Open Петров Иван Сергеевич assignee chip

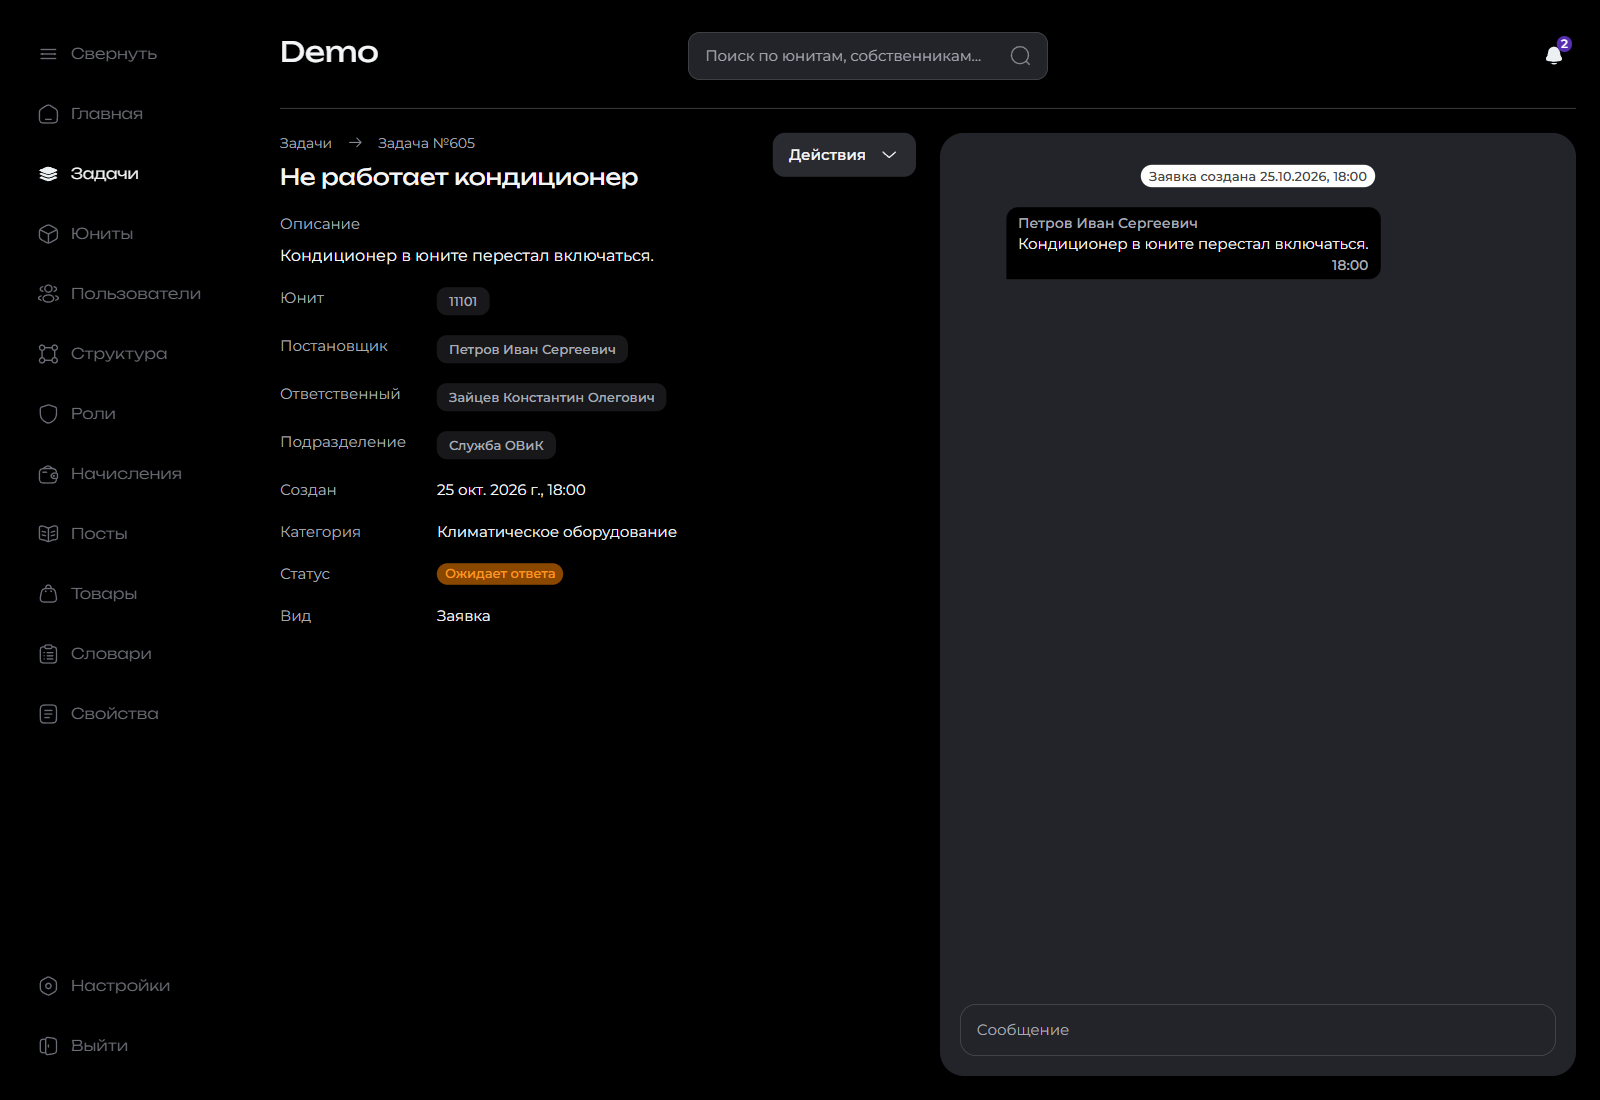(x=532, y=349)
